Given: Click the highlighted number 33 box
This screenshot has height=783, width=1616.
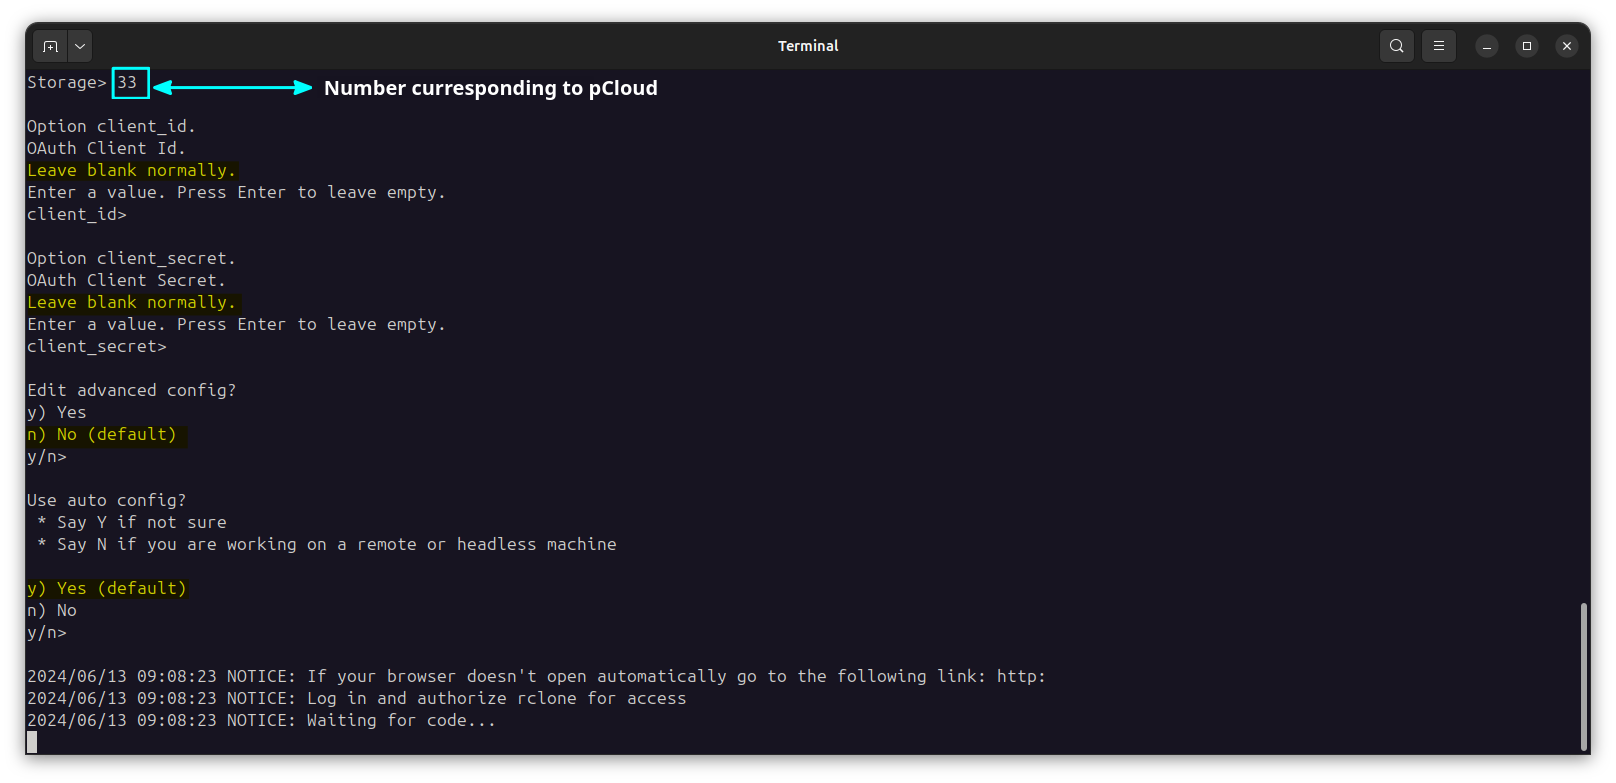Looking at the screenshot, I should (x=130, y=83).
